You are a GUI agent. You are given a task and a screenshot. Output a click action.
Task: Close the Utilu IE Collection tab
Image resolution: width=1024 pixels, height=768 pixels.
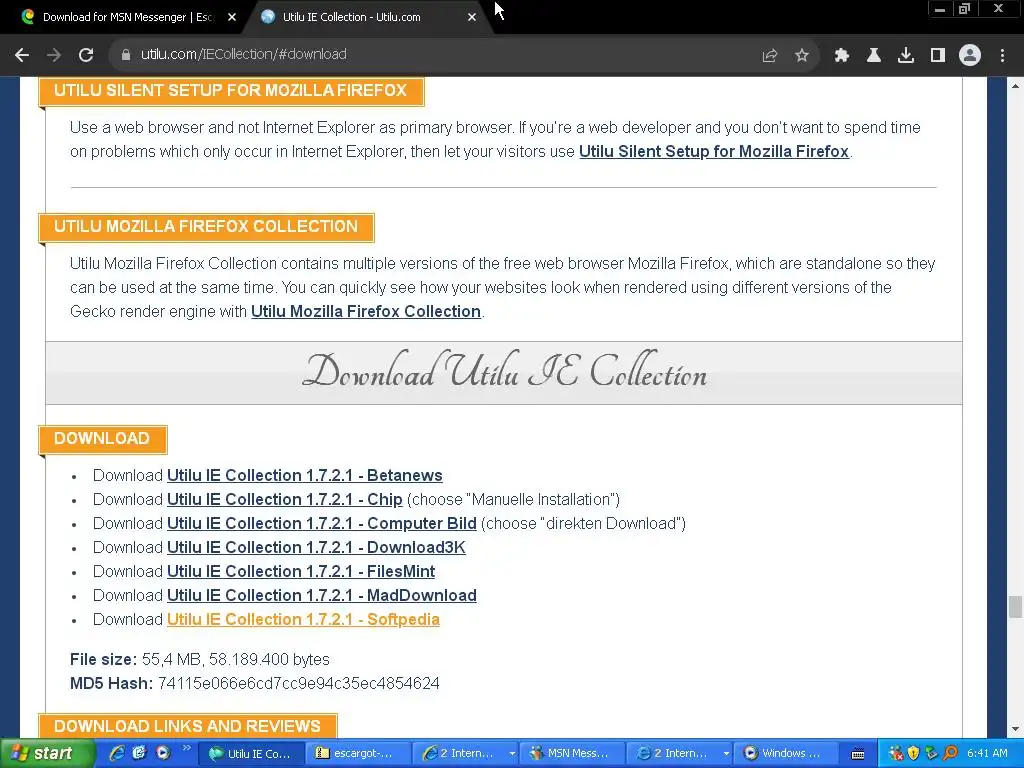[472, 17]
